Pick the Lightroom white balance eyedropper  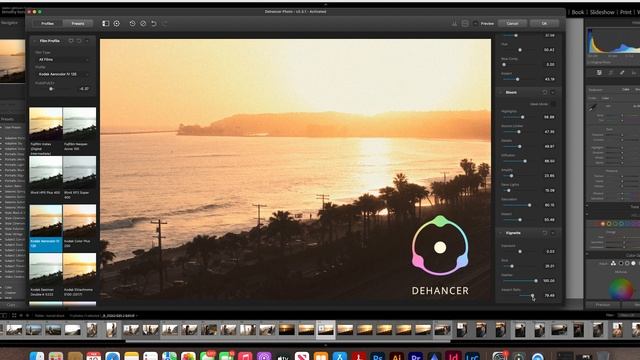click(x=592, y=107)
